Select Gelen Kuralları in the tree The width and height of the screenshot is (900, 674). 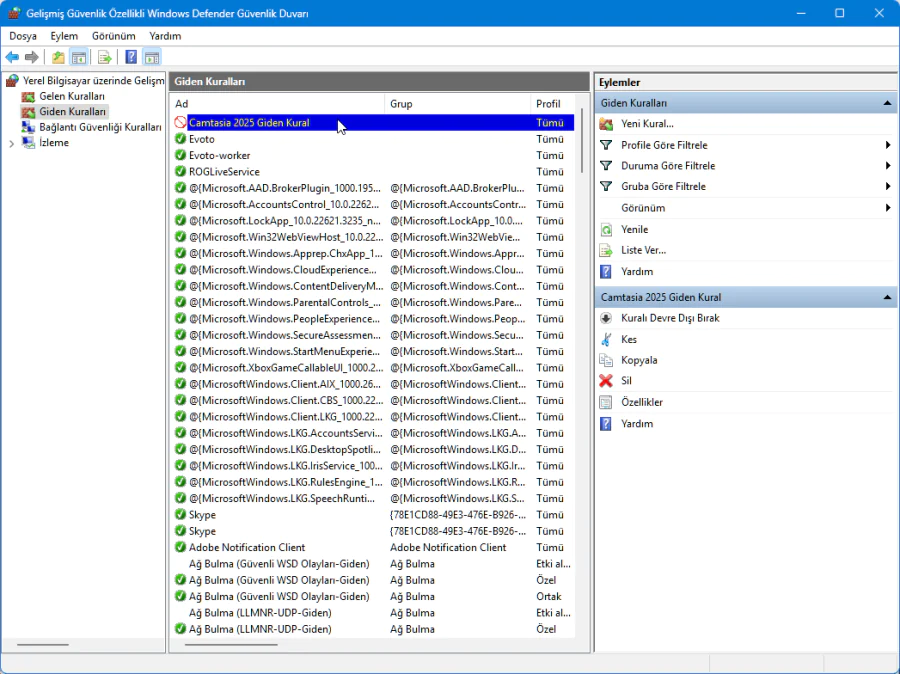(x=71, y=96)
